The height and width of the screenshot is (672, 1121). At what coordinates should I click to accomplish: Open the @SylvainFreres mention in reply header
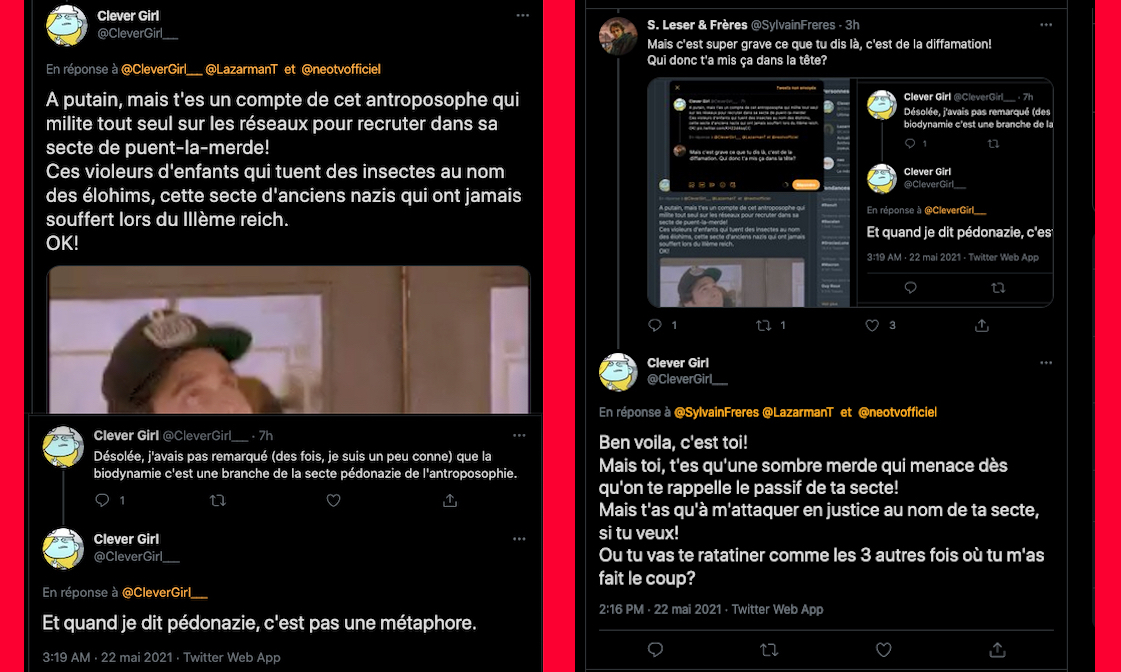716,412
